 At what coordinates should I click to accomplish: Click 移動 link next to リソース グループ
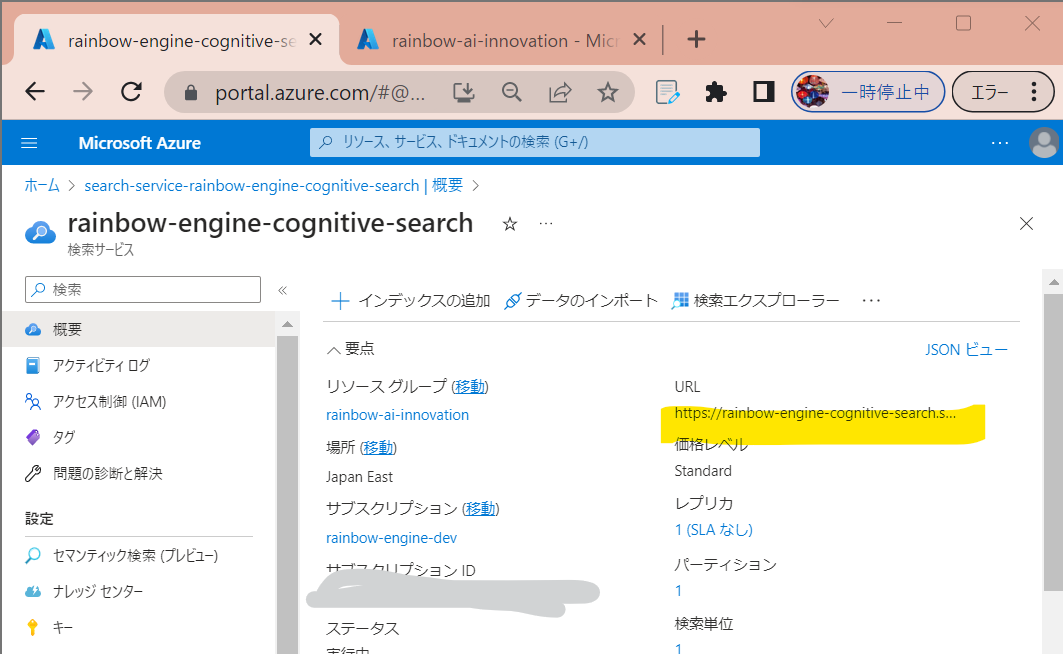tap(470, 386)
